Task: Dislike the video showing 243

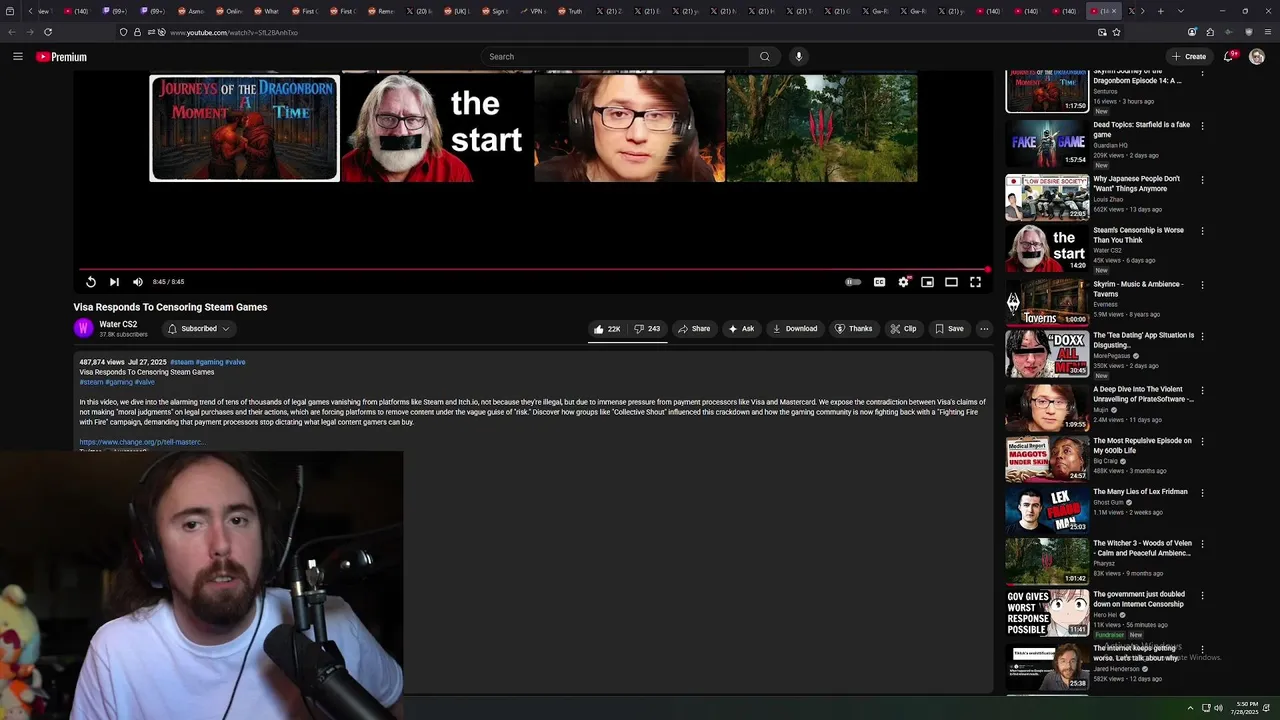Action: coord(647,329)
